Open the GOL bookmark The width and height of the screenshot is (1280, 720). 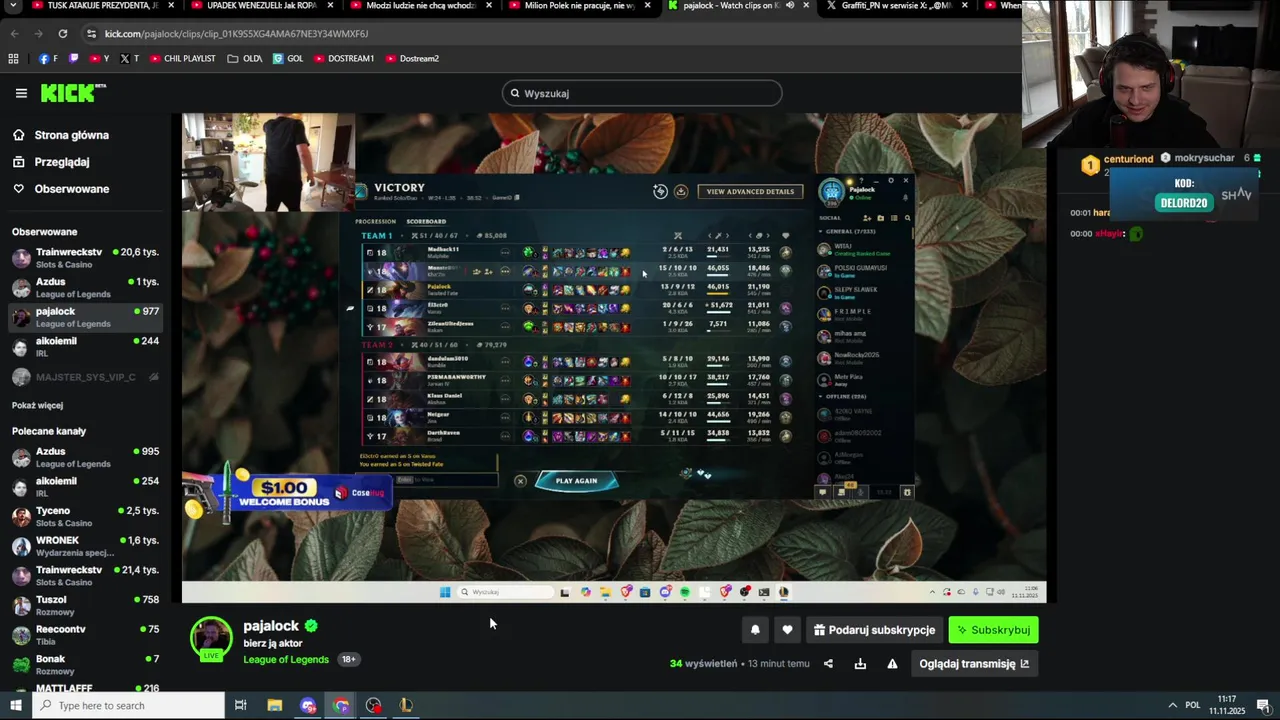[x=288, y=58]
